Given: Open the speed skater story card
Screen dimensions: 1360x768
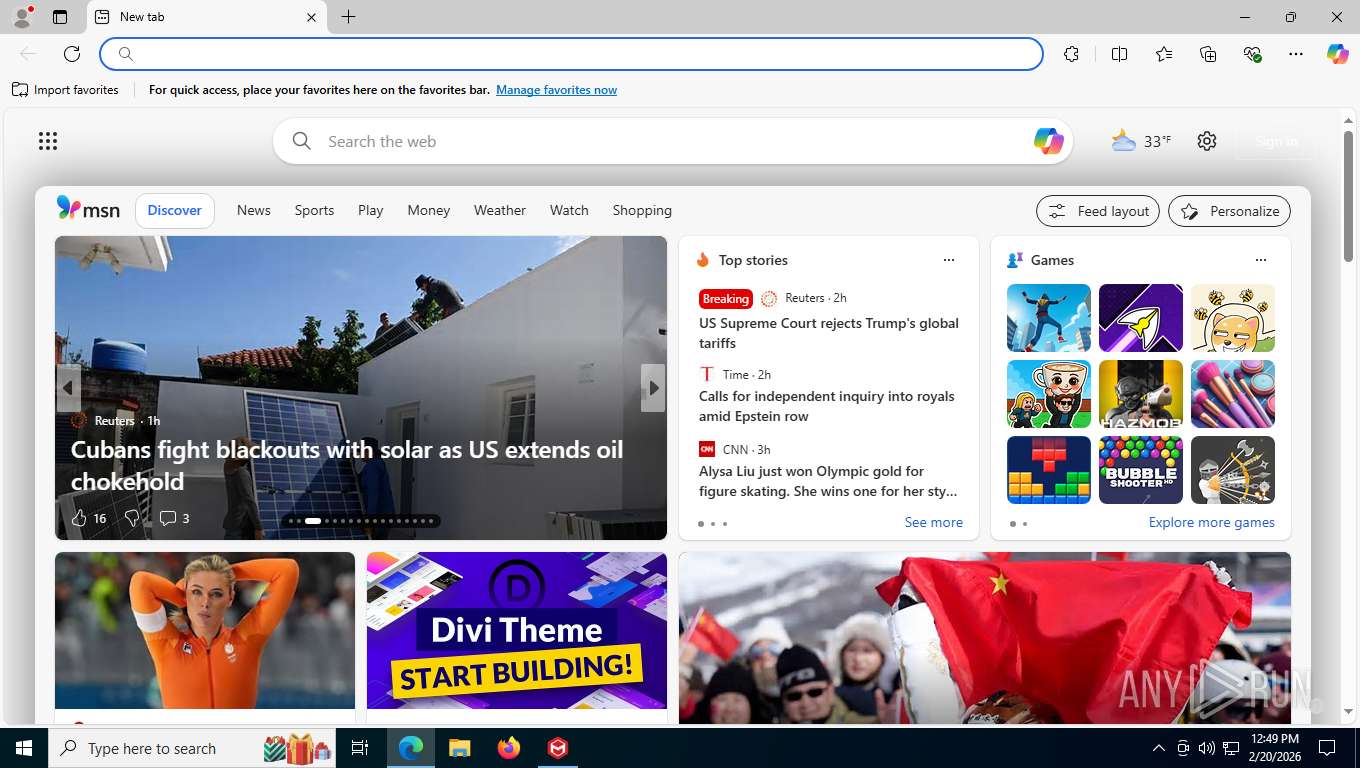Looking at the screenshot, I should [205, 636].
